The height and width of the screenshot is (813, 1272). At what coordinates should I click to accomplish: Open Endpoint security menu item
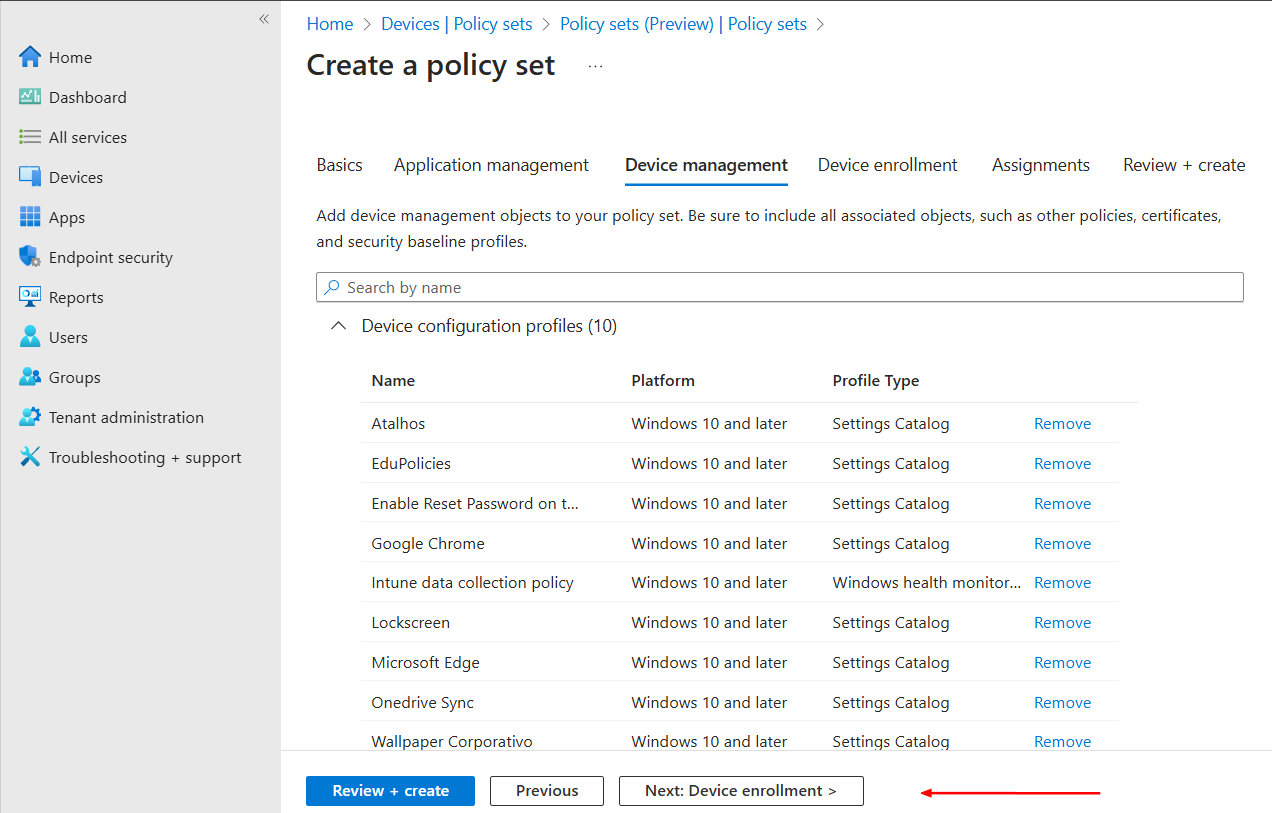tap(111, 257)
